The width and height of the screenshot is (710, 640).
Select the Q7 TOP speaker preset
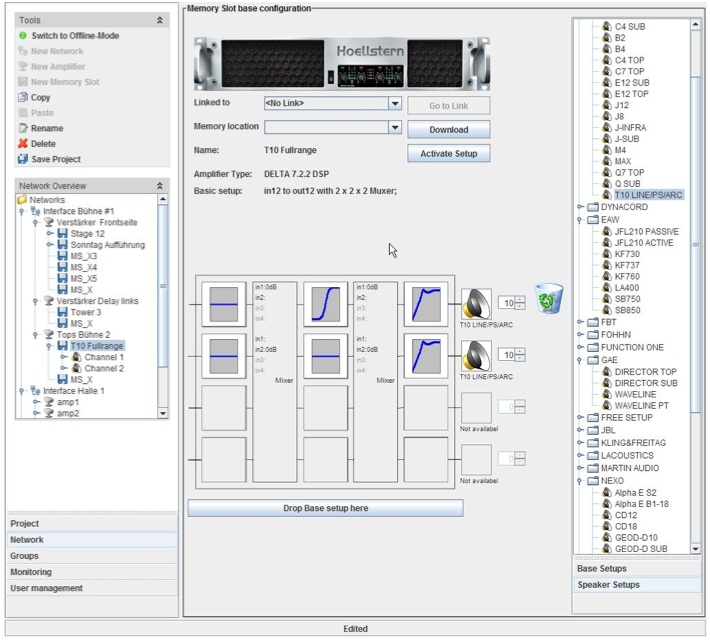[x=629, y=173]
